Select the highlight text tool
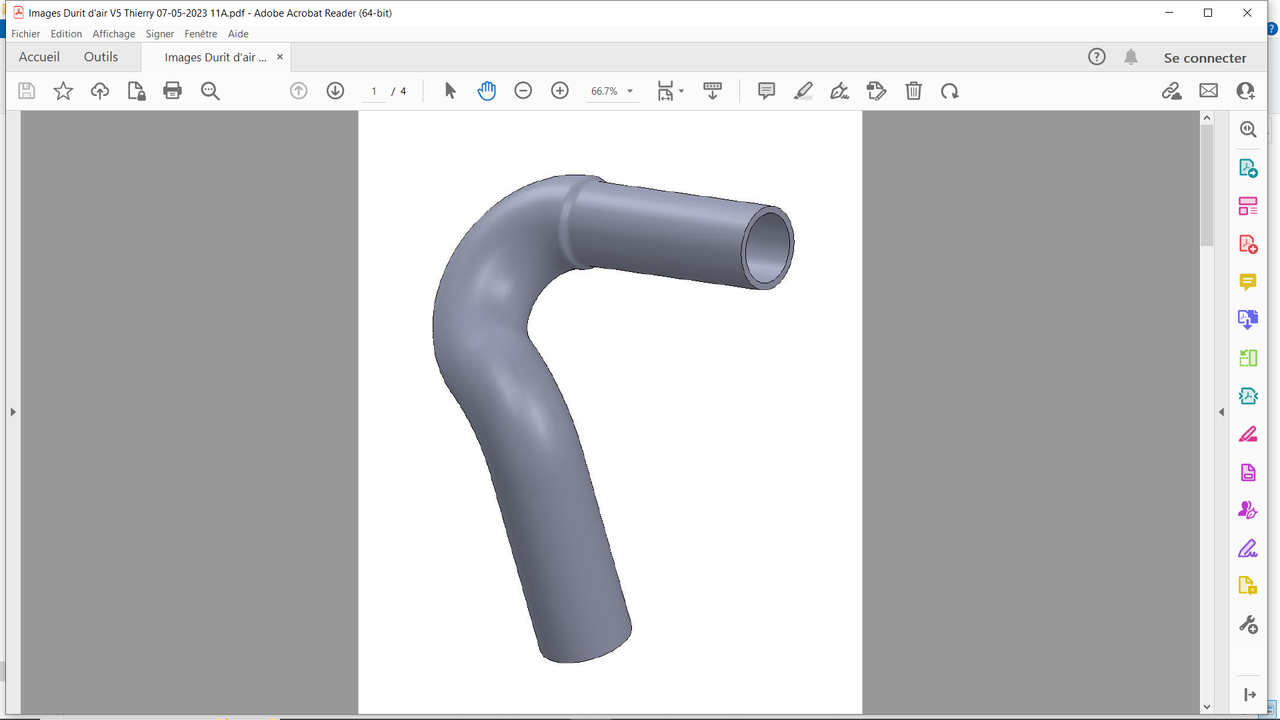This screenshot has width=1280, height=720. tap(803, 91)
